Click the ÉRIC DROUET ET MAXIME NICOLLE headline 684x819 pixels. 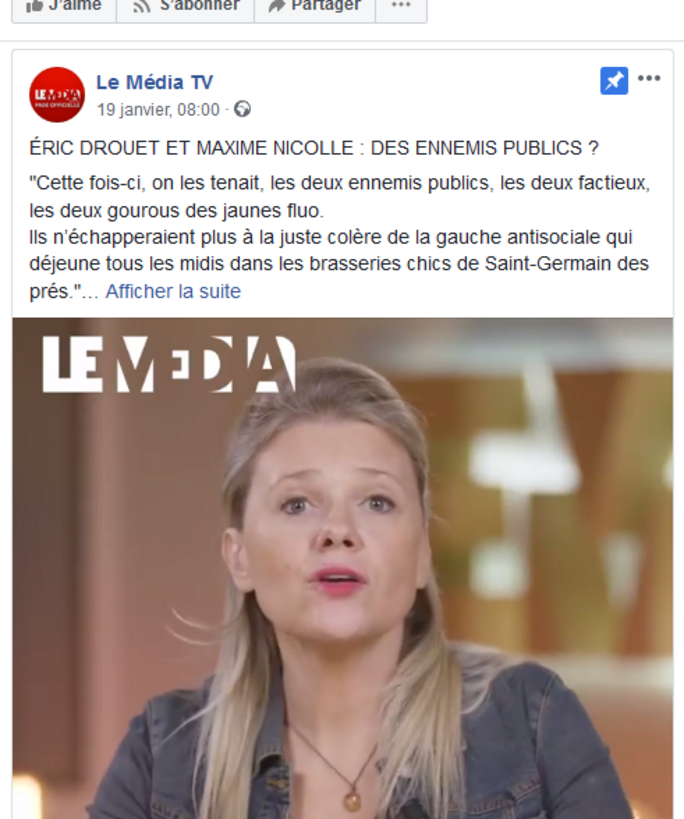click(314, 148)
